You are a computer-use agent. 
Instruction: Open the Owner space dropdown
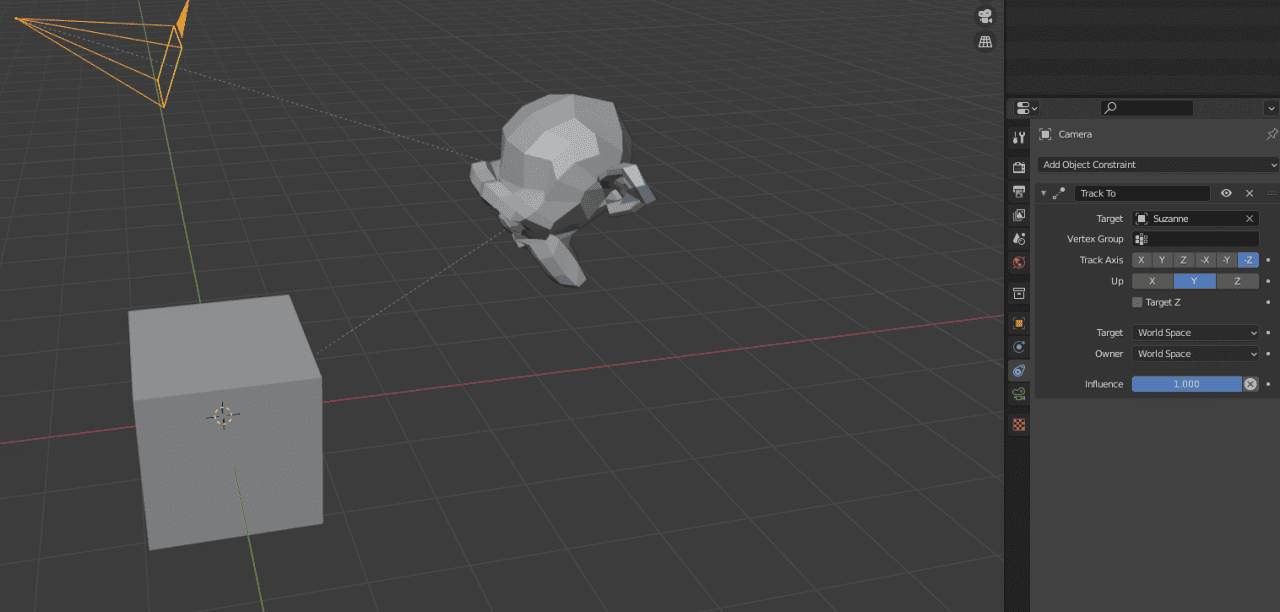pos(1196,354)
